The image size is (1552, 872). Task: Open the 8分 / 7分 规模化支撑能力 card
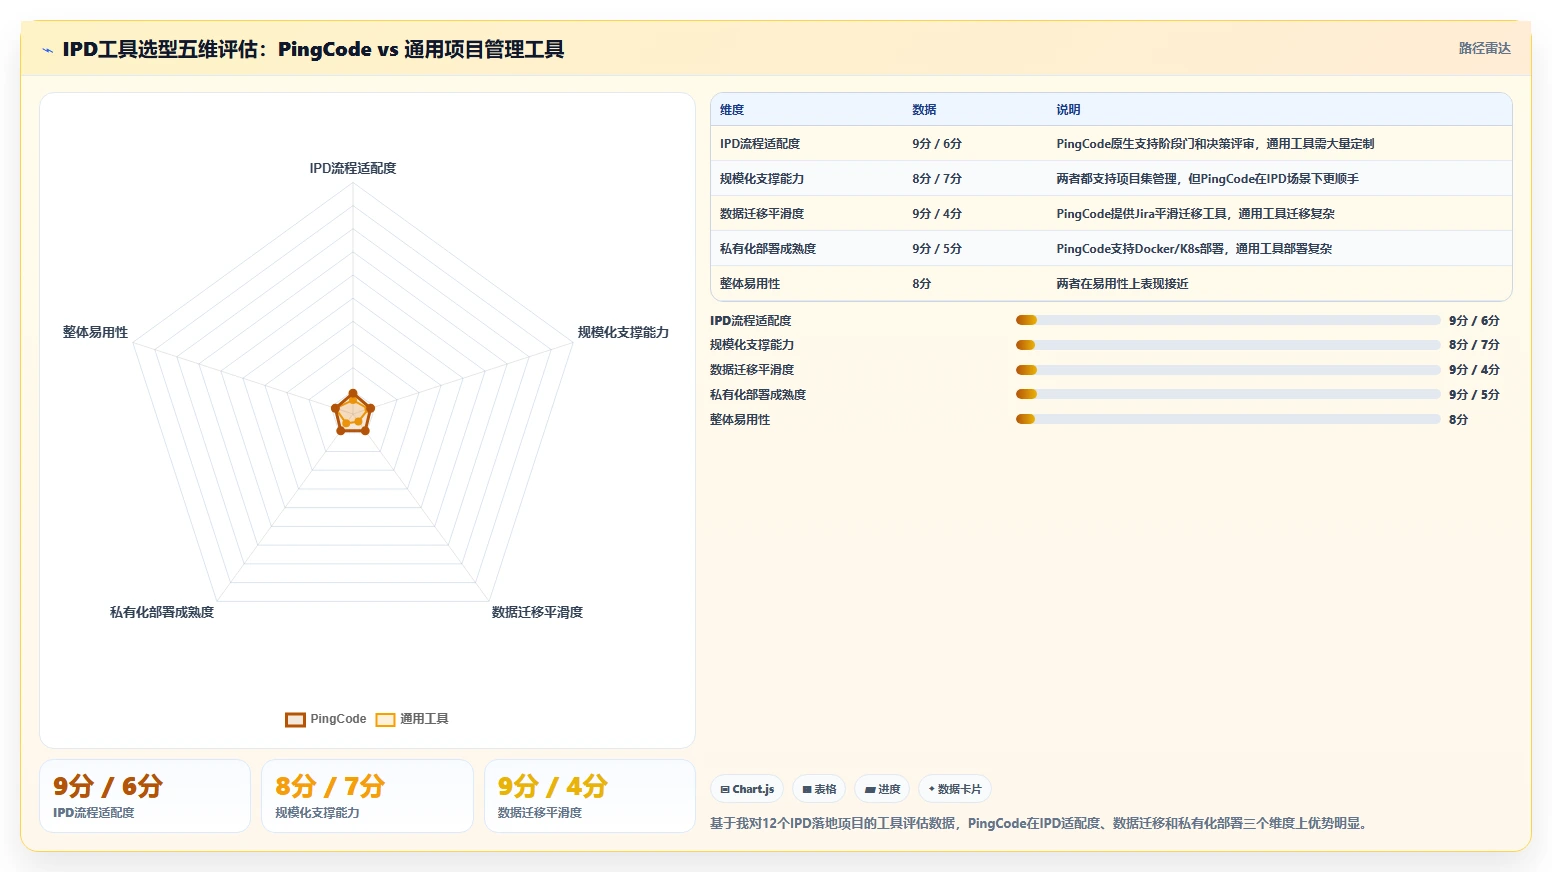click(367, 796)
